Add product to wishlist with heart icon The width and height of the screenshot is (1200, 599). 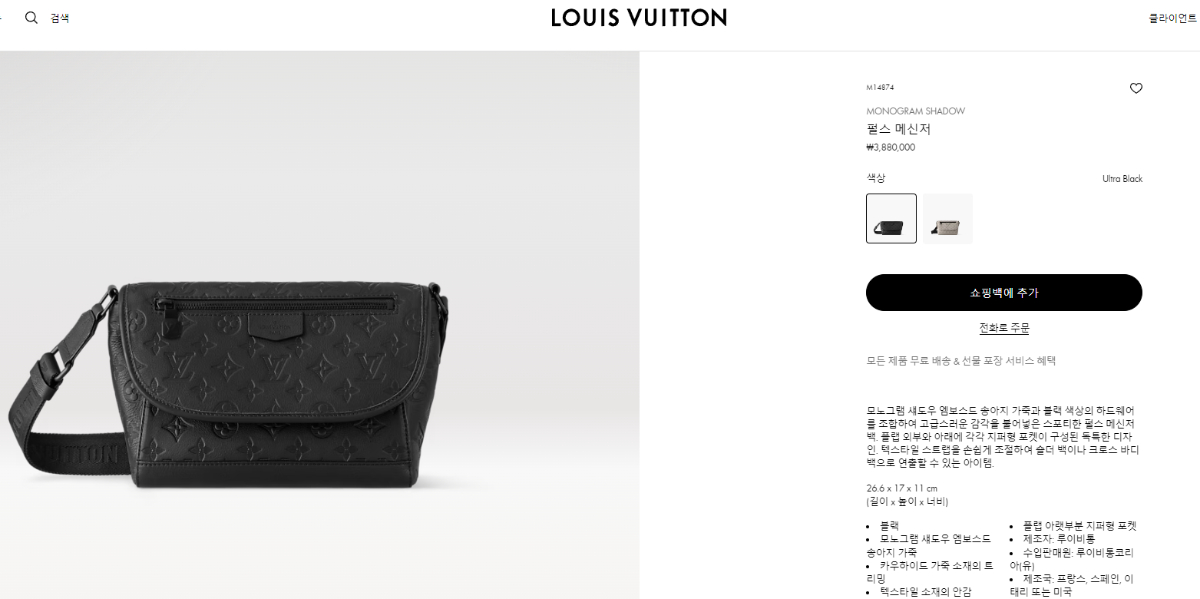click(1136, 88)
